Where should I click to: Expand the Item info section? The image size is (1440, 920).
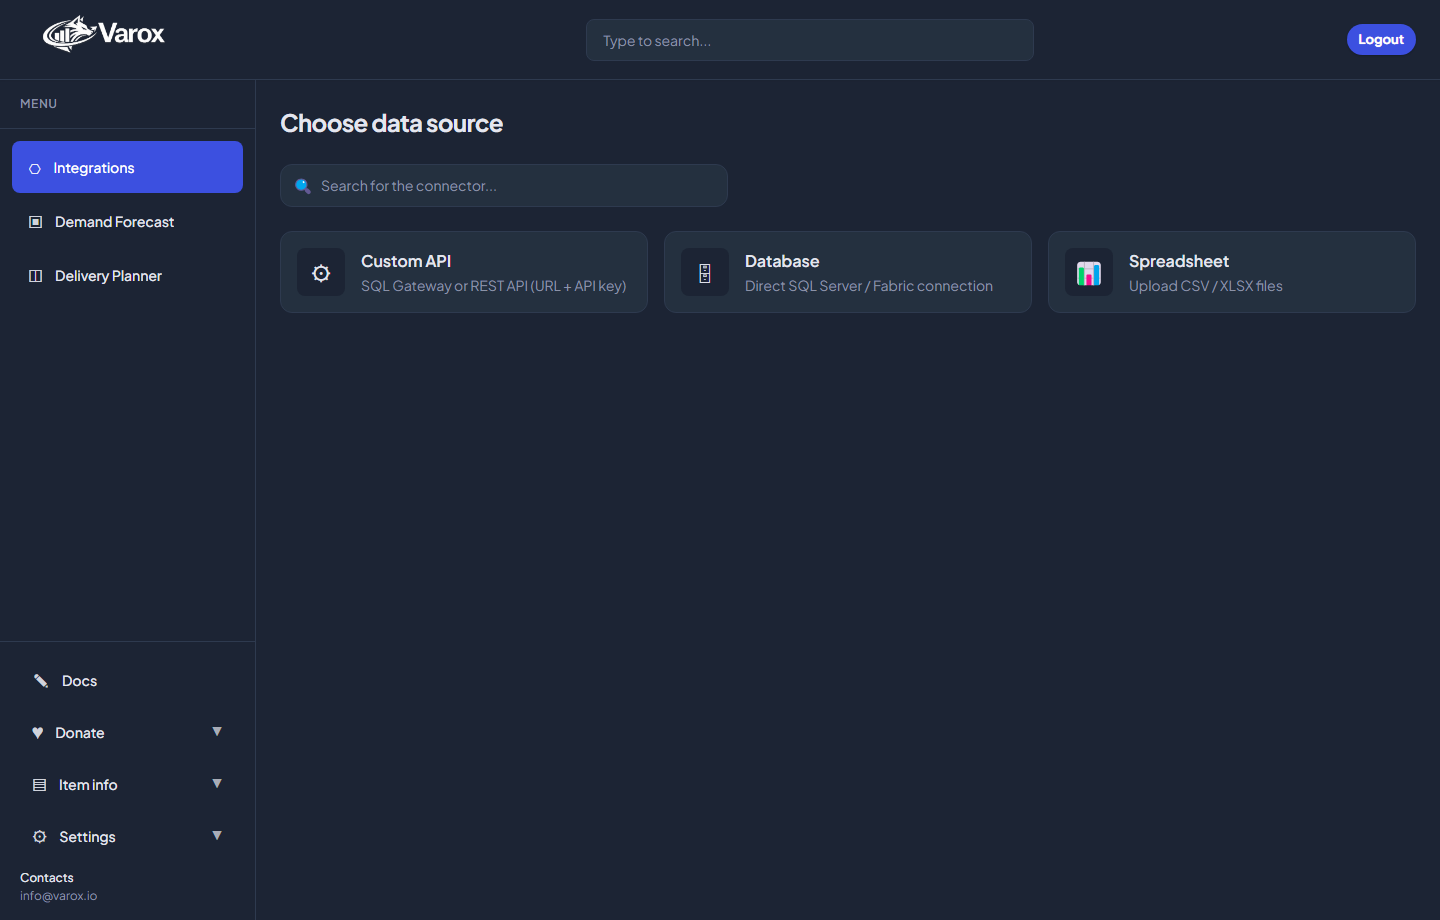click(217, 784)
